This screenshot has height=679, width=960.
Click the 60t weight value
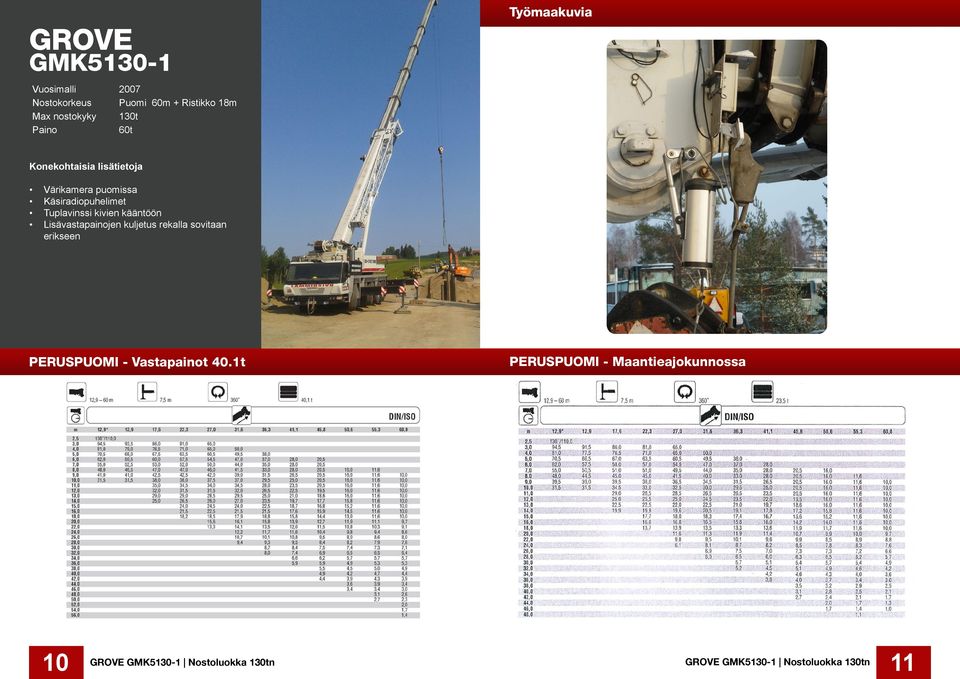126,130
